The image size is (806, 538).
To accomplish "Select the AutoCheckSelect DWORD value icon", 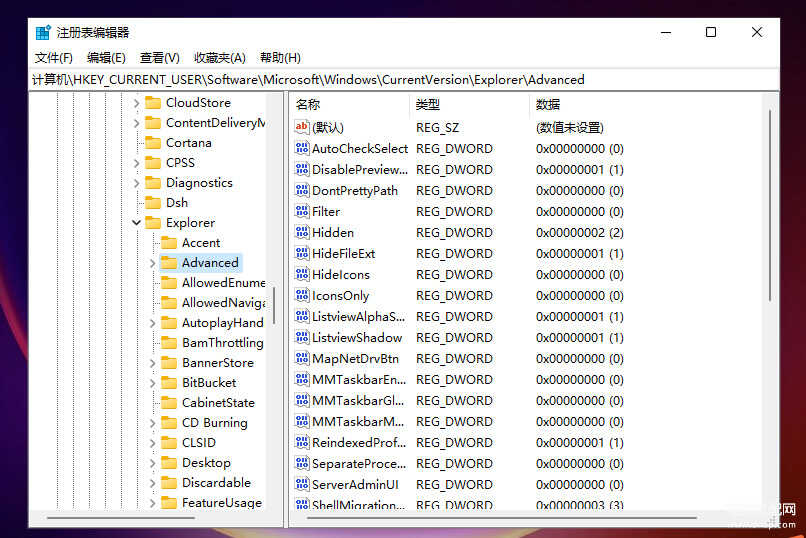I will [302, 148].
